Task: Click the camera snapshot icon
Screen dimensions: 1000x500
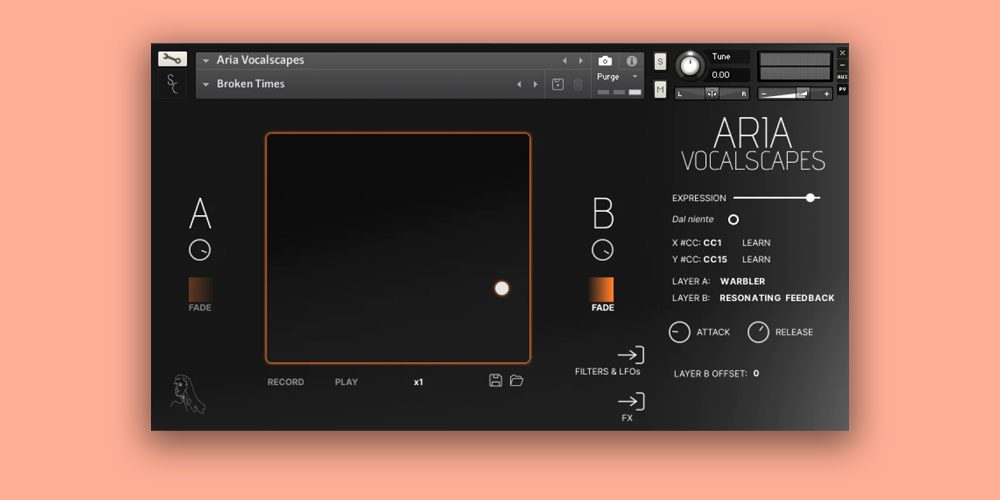Action: [605, 61]
